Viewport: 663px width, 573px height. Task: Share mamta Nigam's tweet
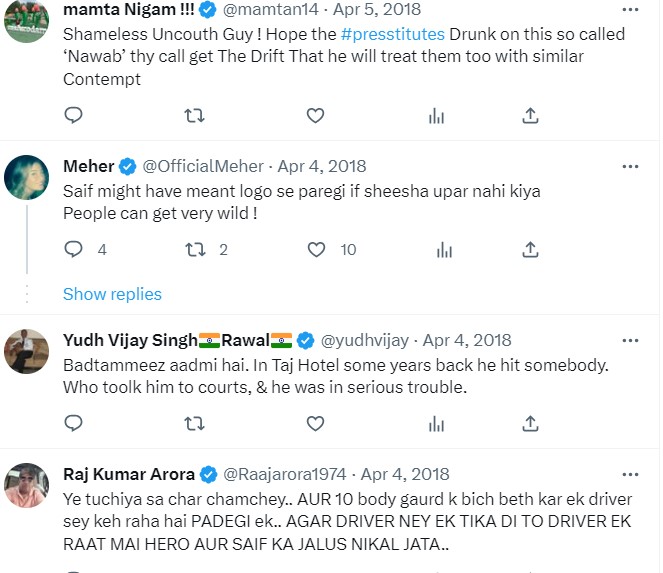tap(531, 116)
